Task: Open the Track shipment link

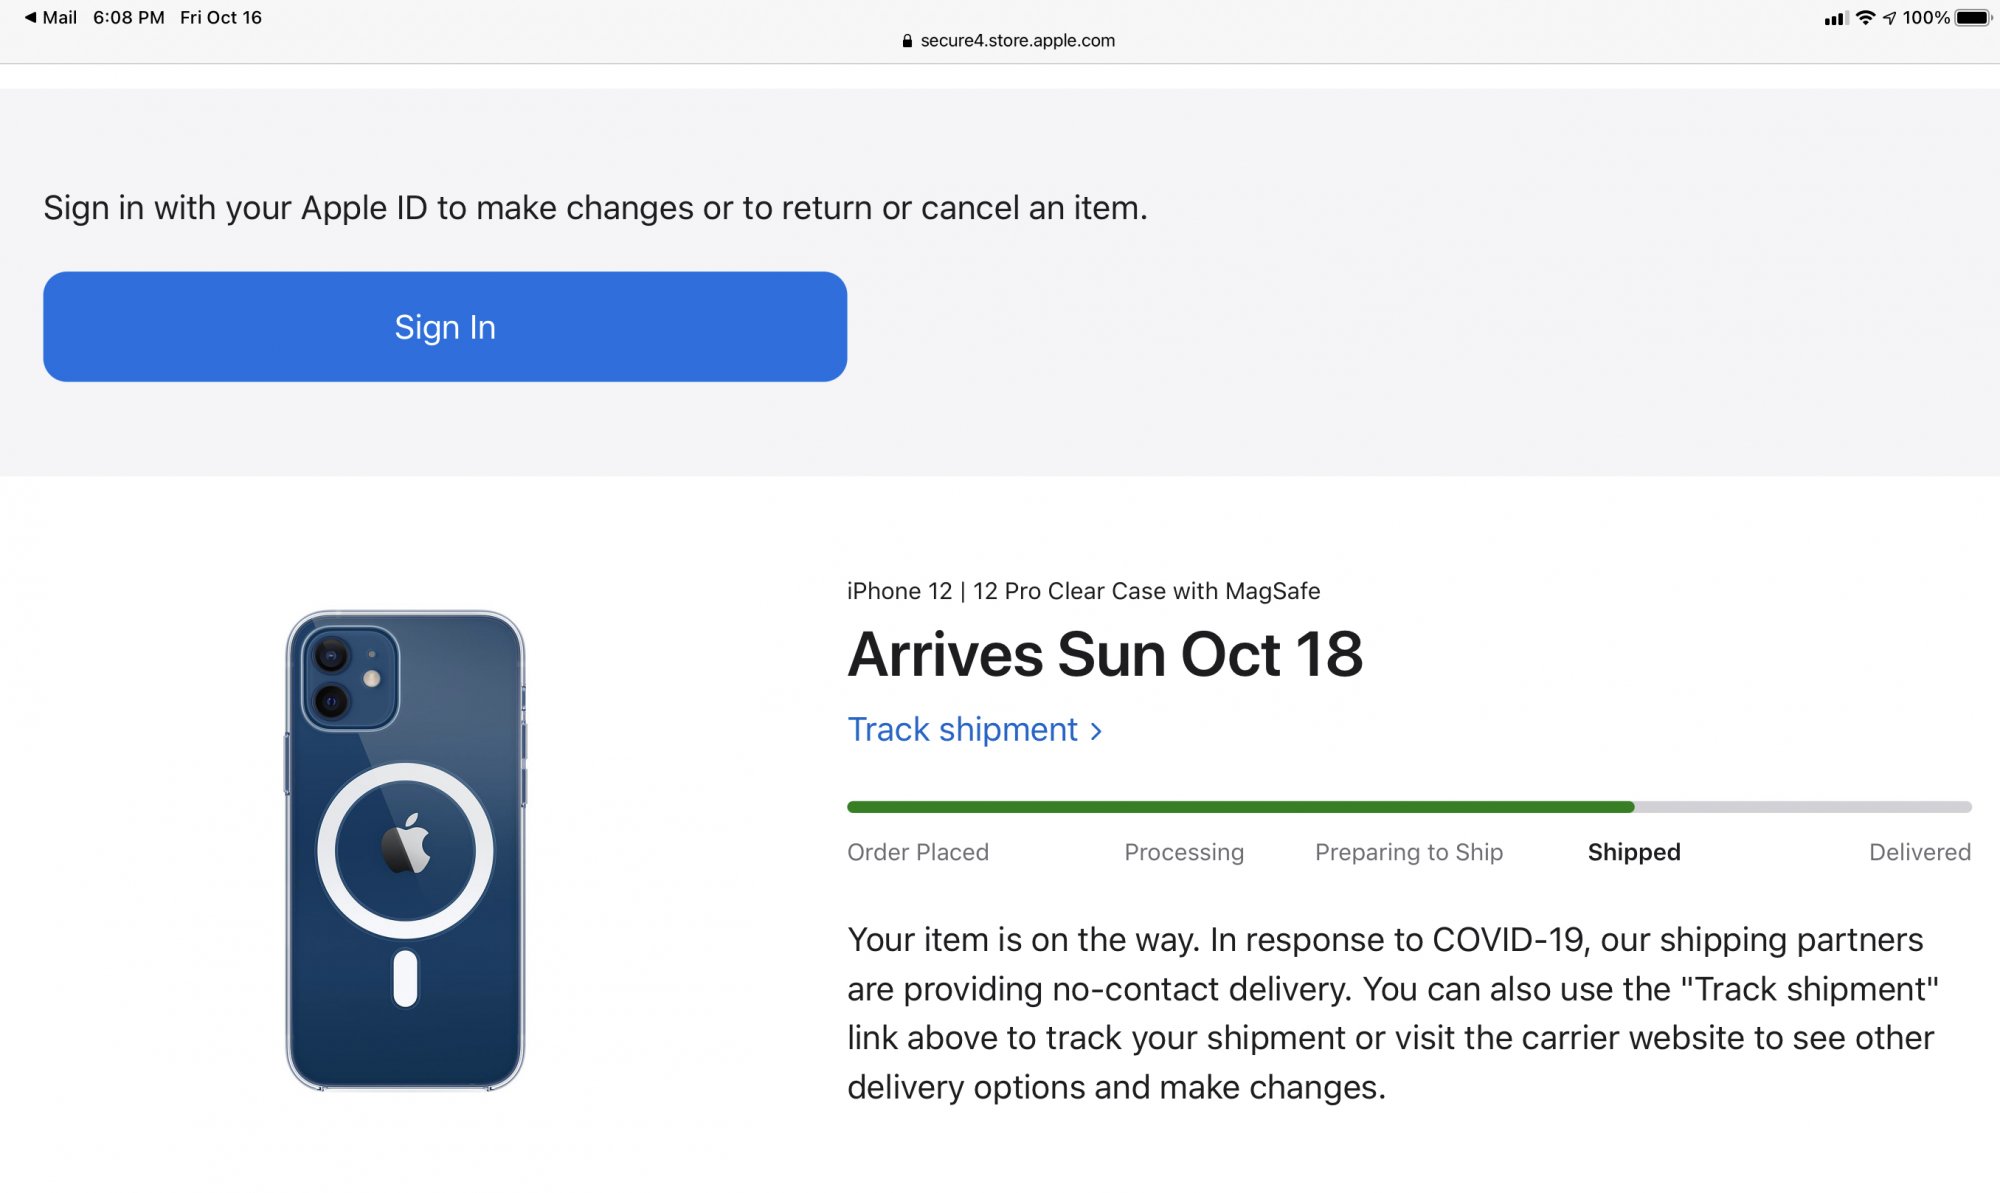Action: click(962, 730)
